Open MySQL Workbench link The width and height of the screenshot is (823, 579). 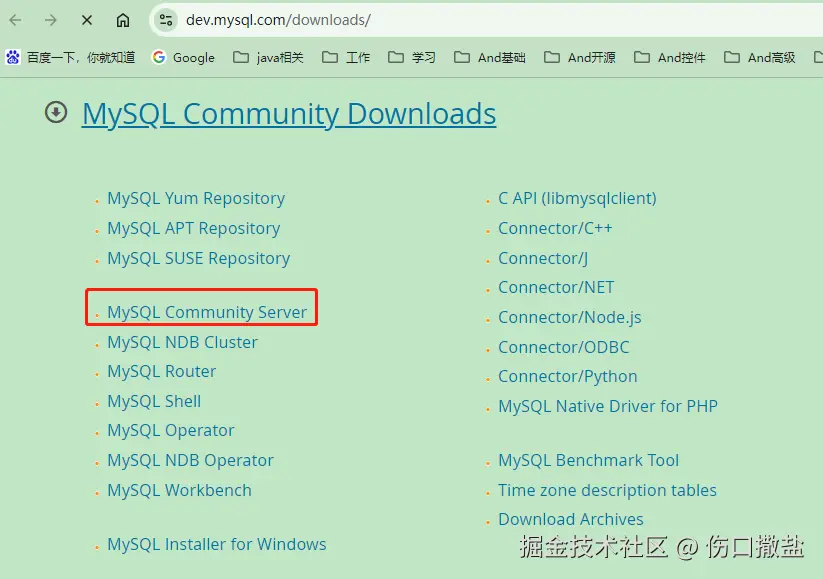(180, 490)
